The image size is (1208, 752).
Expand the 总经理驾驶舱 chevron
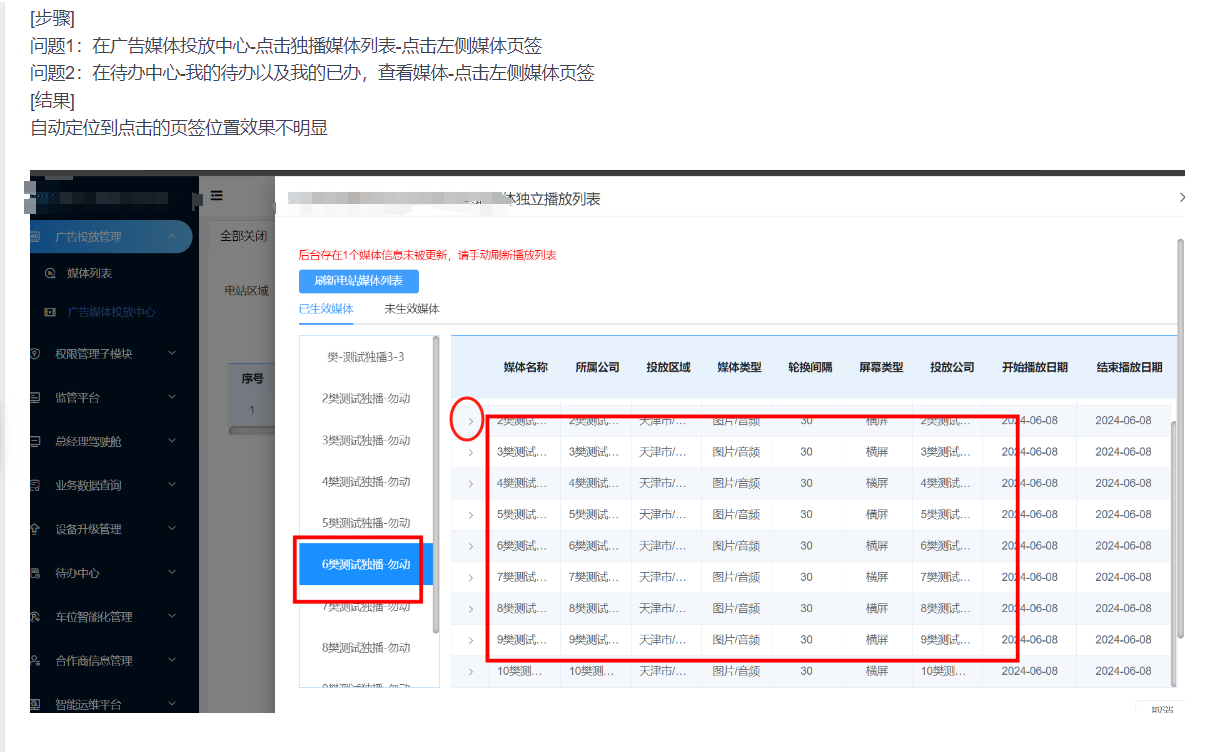coord(172,441)
